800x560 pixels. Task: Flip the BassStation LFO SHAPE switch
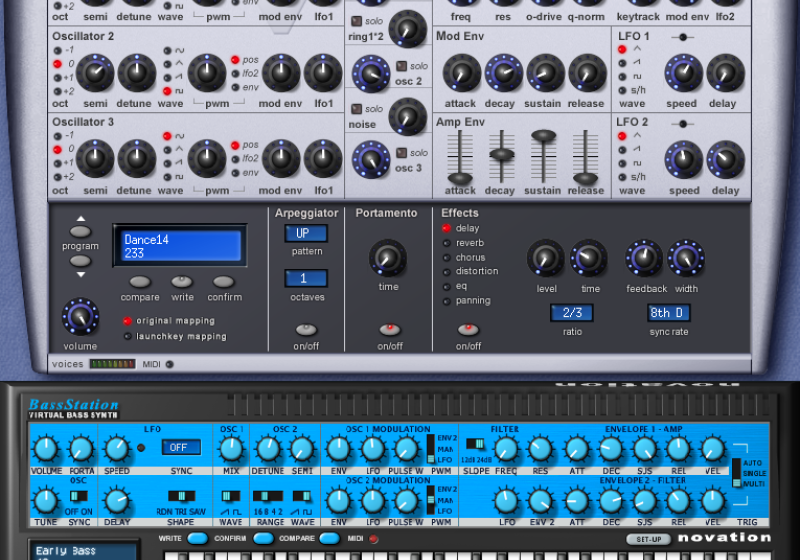181,496
